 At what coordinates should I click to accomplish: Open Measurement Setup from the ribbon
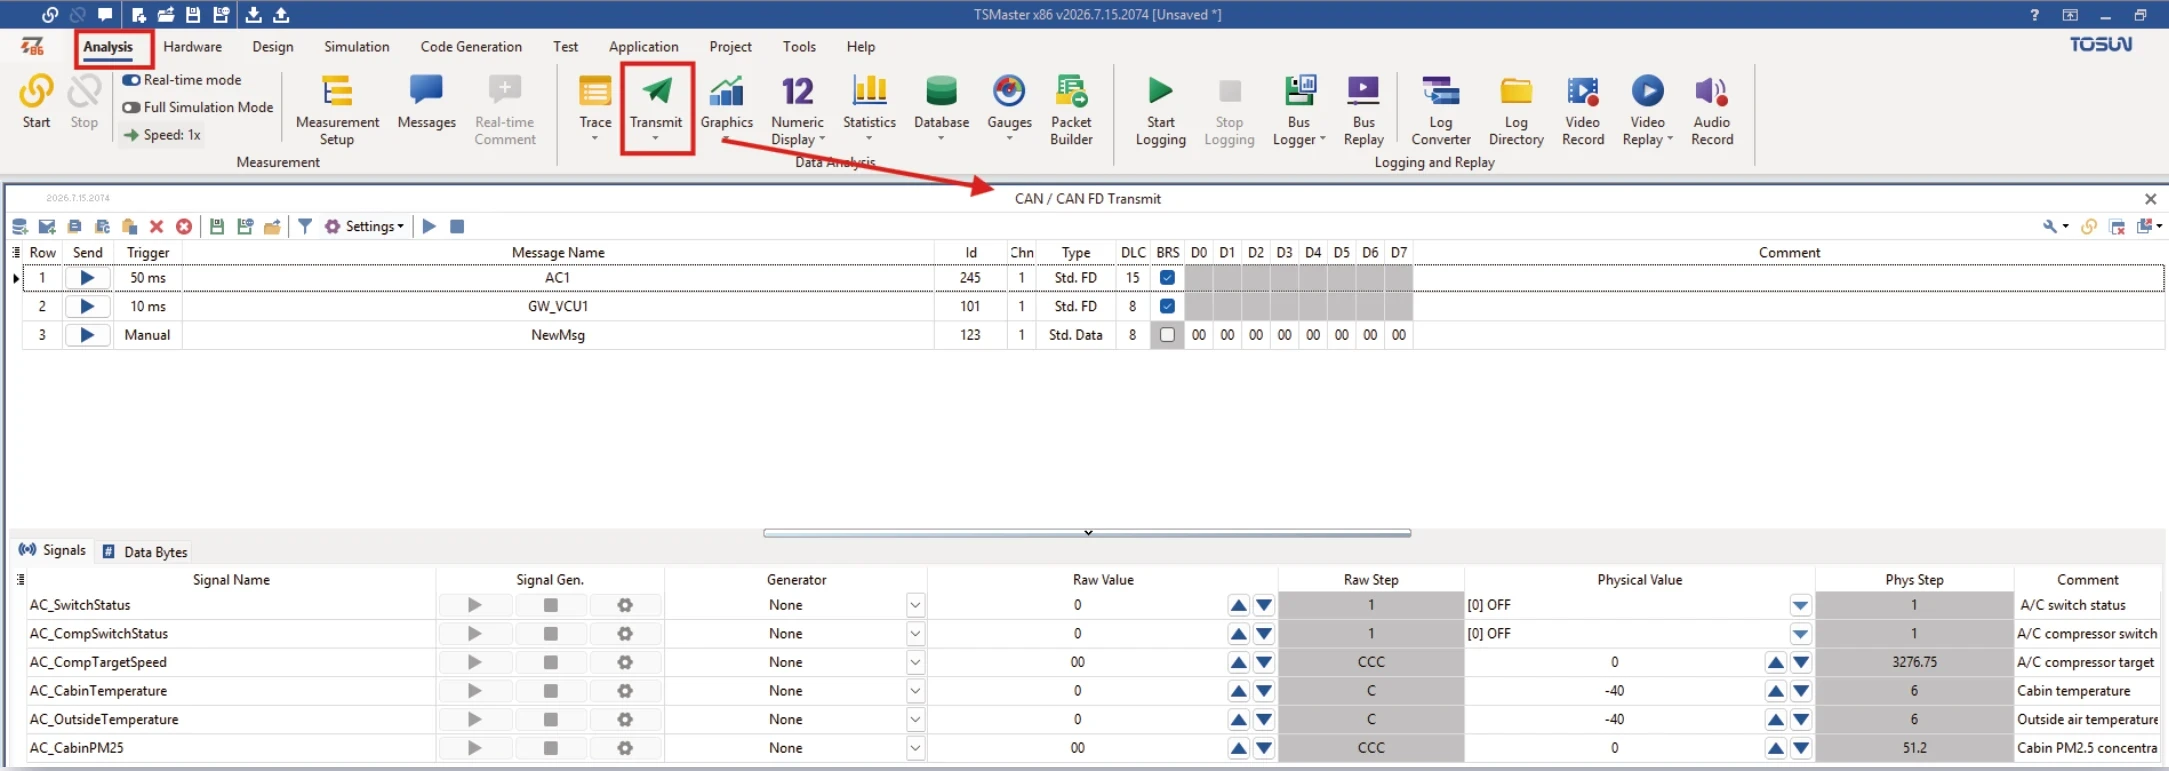coord(337,110)
